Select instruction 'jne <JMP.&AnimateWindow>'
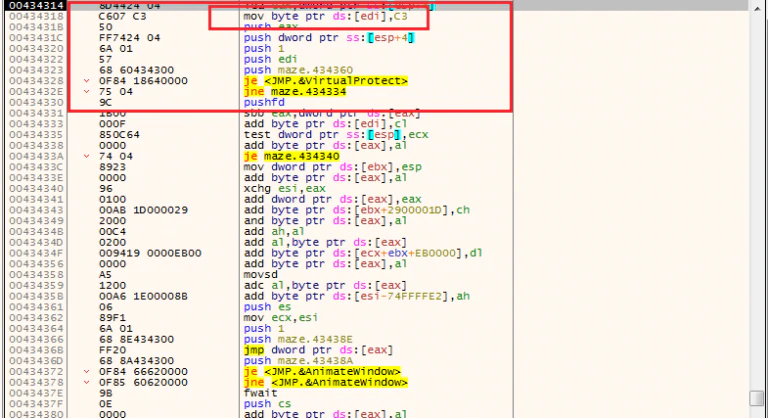The width and height of the screenshot is (768, 418). point(326,383)
